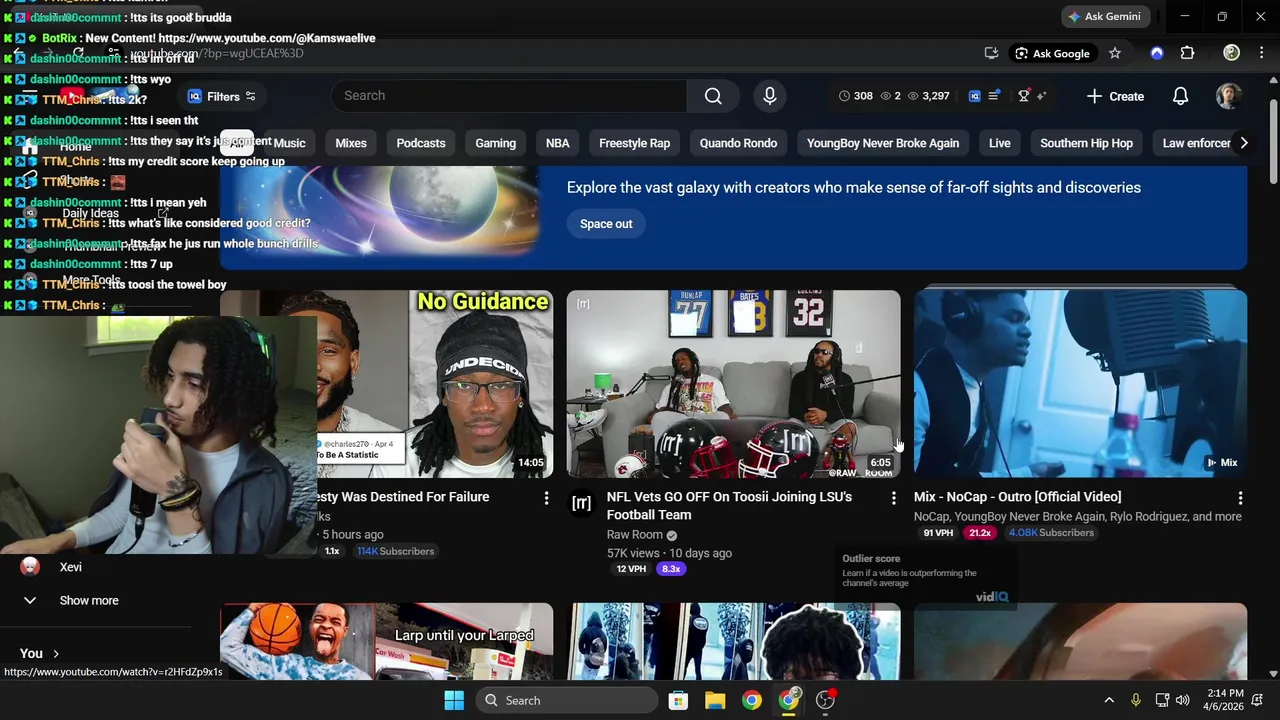Select the Music topic chip
The image size is (1280, 720).
tap(289, 143)
